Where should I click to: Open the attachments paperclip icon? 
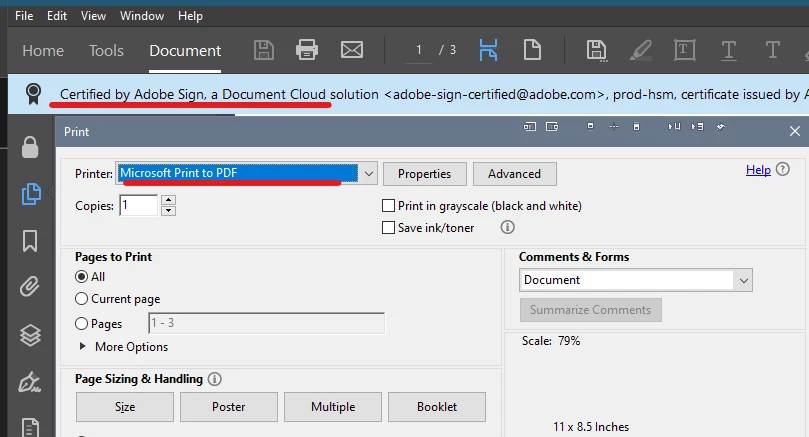point(30,287)
